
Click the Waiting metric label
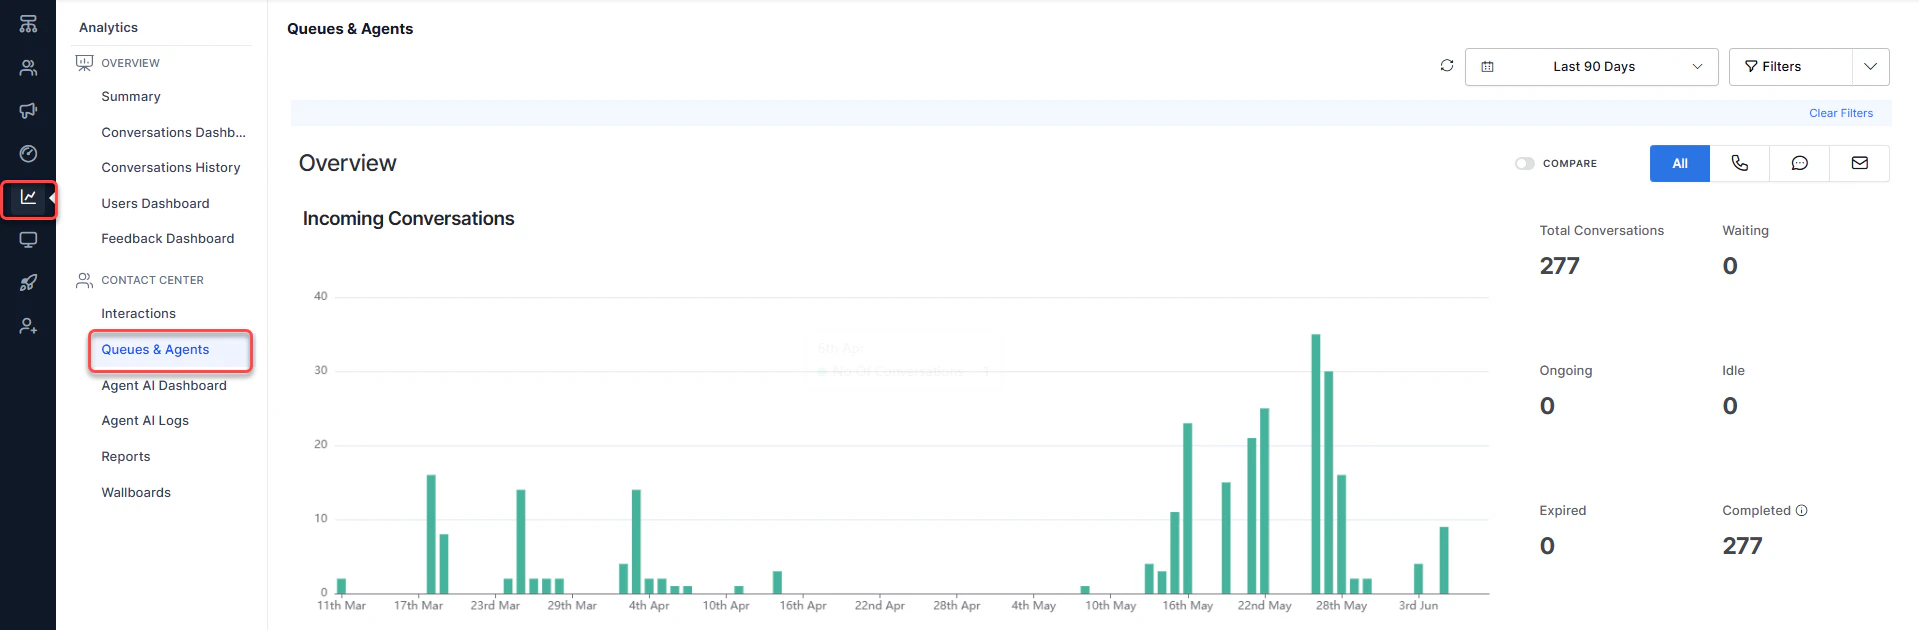[x=1745, y=231]
